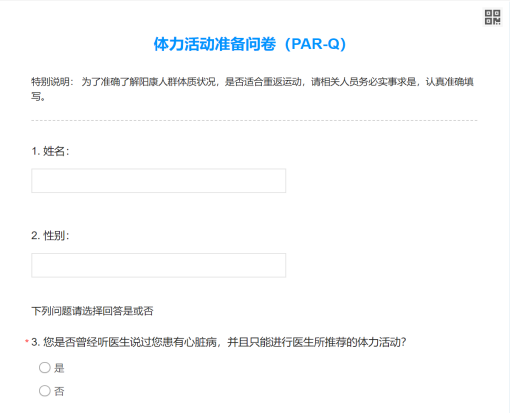This screenshot has height=413, width=510.
Task: Select the 是 radio circle for question 3
Action: 45,368
